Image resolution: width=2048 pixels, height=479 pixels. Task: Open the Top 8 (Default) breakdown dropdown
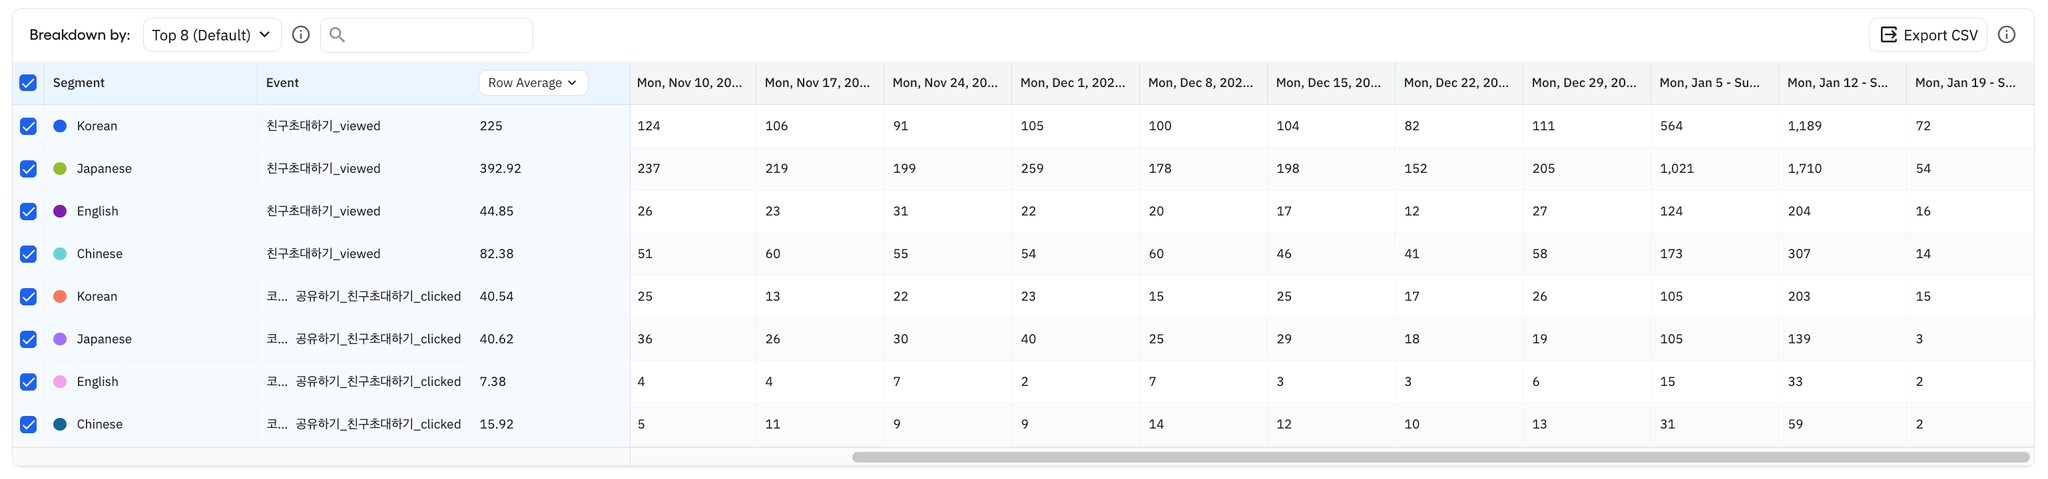pyautogui.click(x=211, y=35)
